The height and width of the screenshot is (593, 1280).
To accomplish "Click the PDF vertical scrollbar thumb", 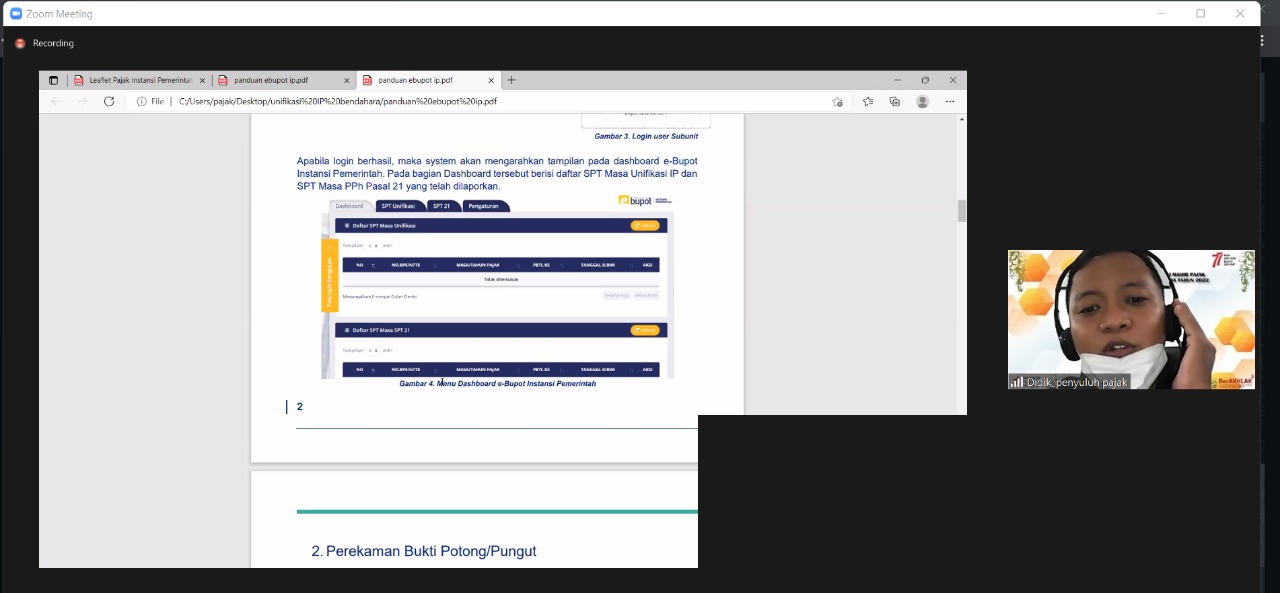I will click(962, 210).
